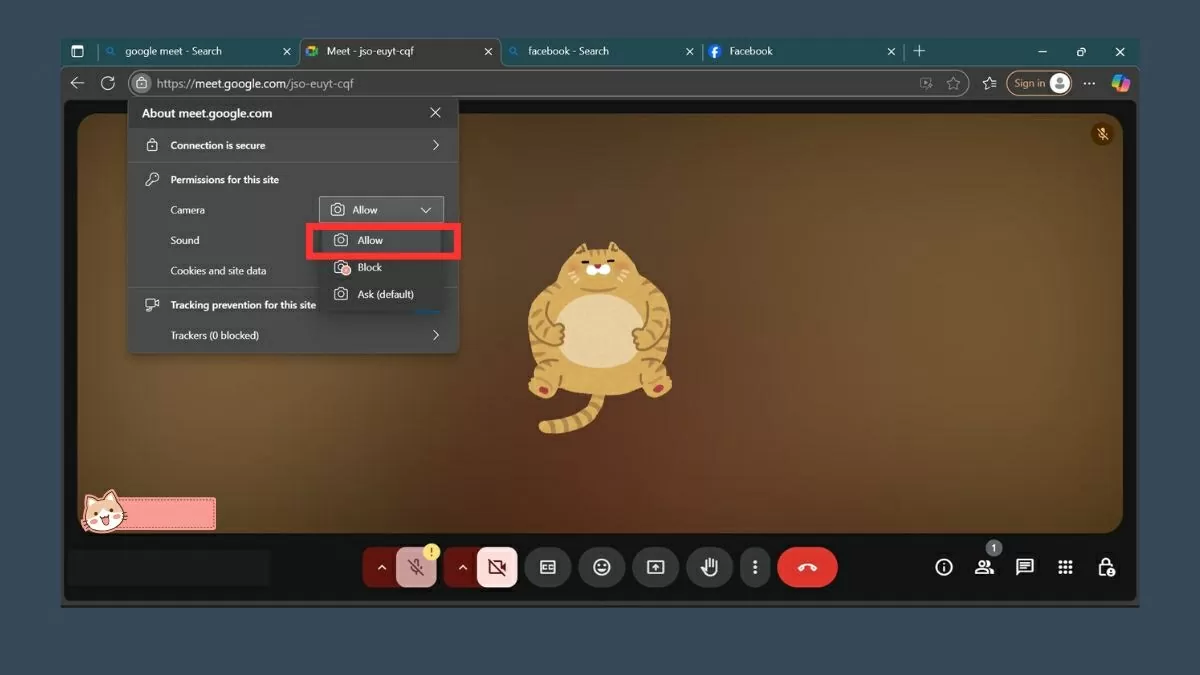The width and height of the screenshot is (1200, 675).
Task: Turn the camera back on
Action: 497,567
